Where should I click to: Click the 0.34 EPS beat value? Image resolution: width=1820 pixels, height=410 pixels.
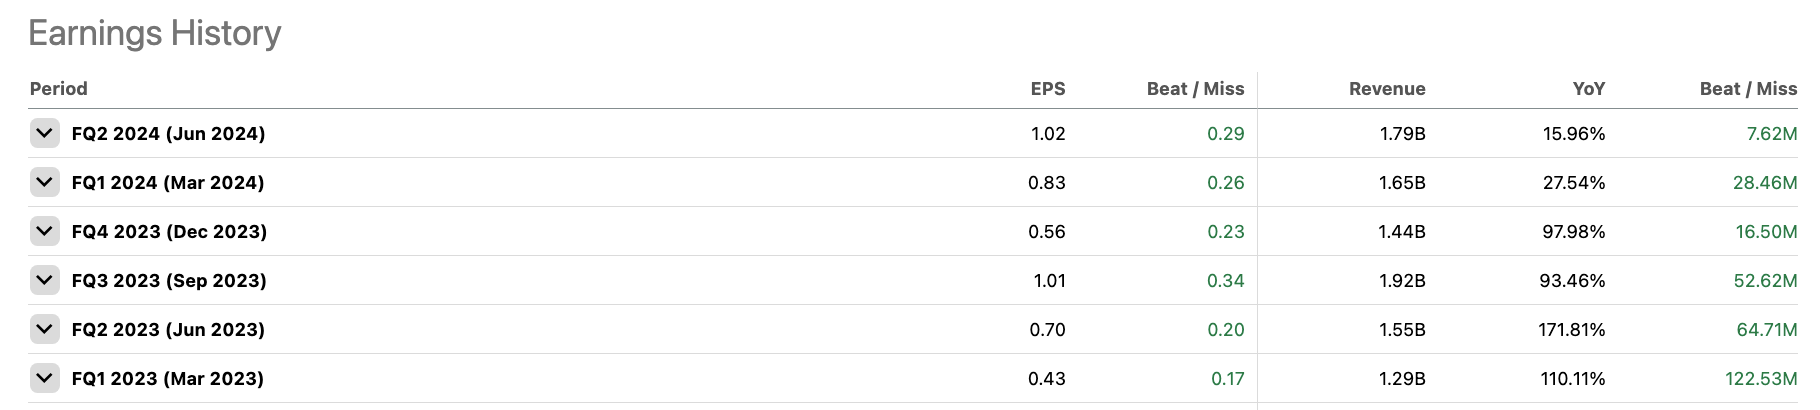click(1225, 281)
